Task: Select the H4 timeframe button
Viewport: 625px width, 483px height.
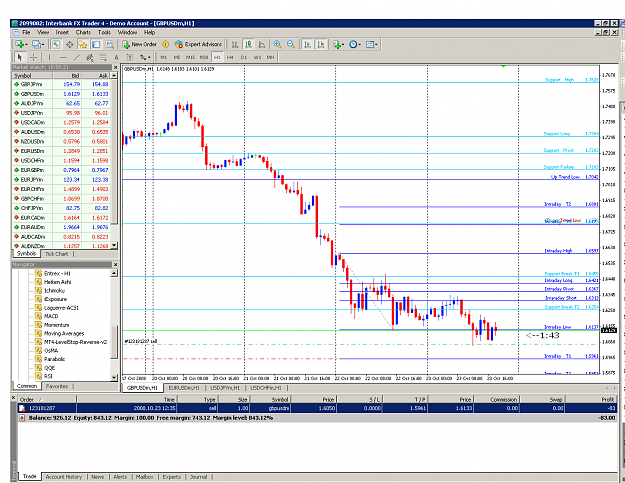Action: click(230, 57)
